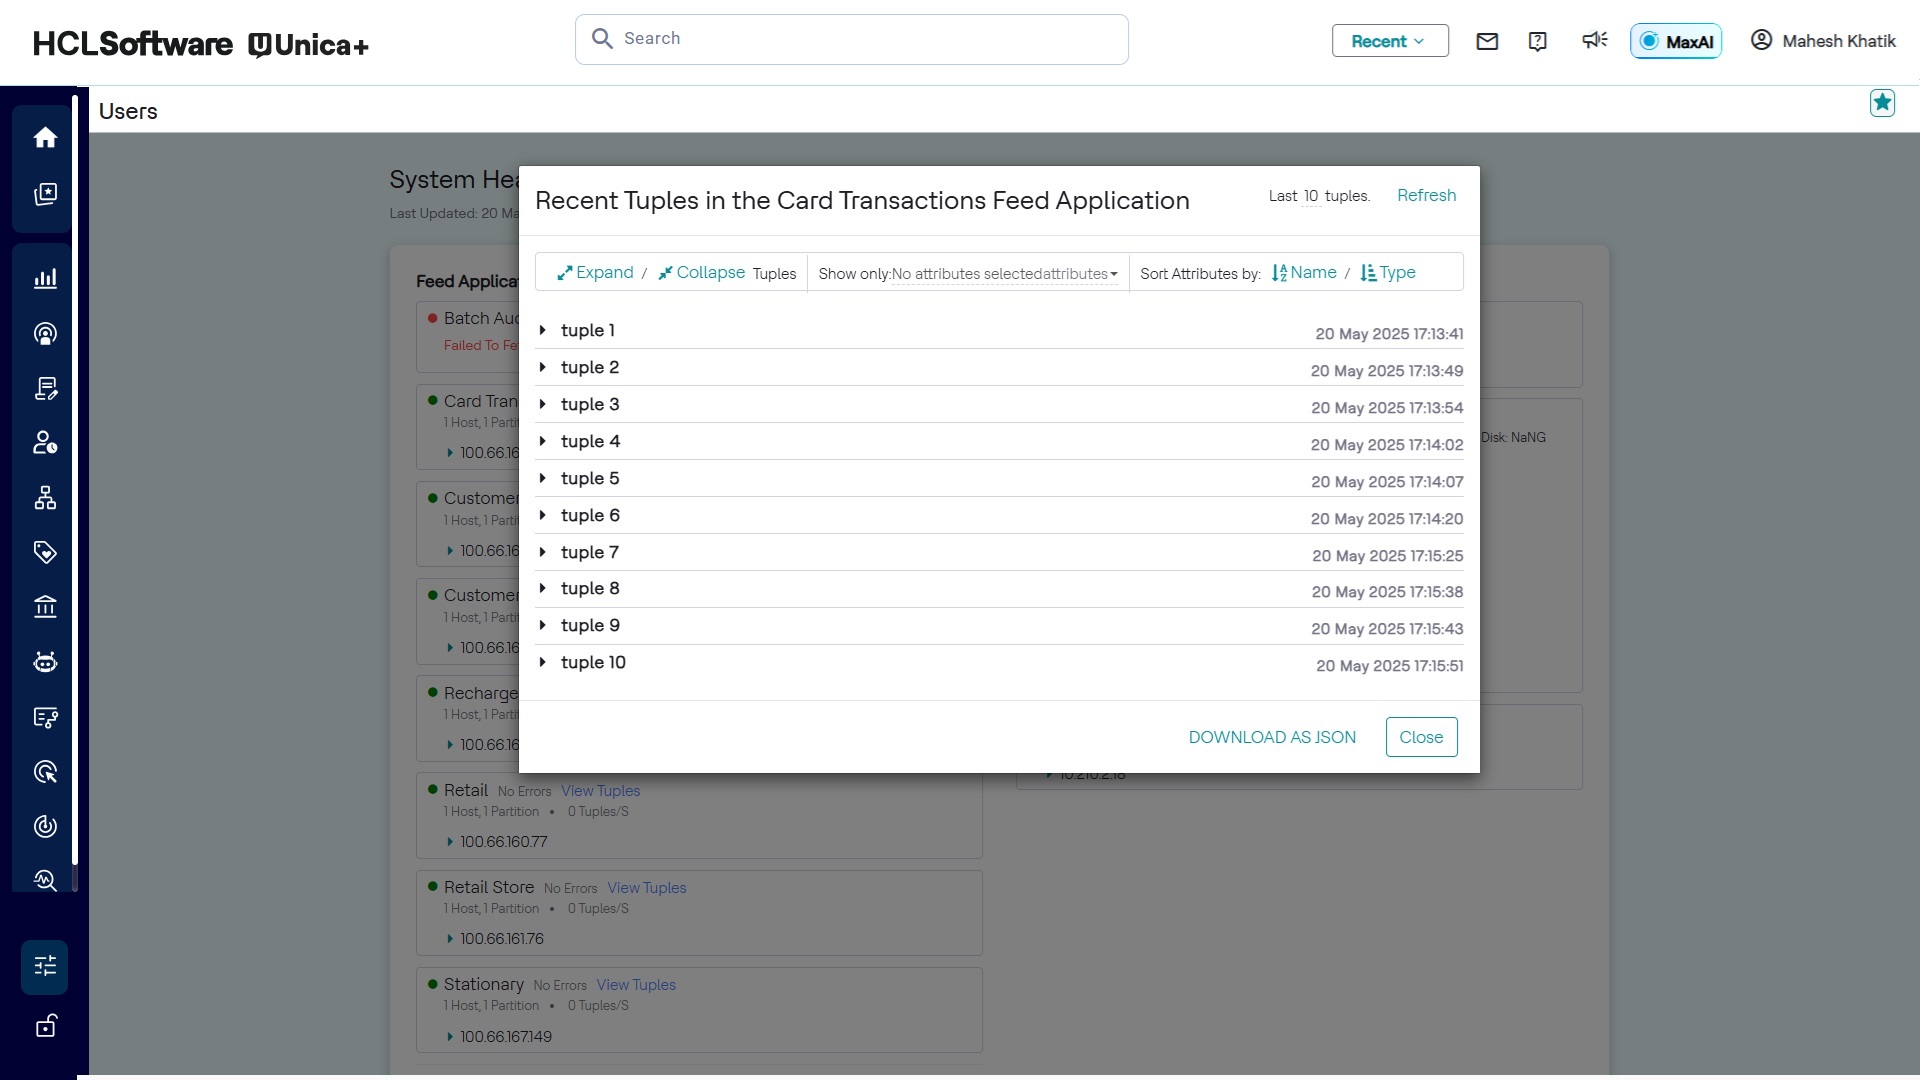The image size is (1920, 1080).
Task: Sort attributes by Name
Action: pyautogui.click(x=1304, y=273)
